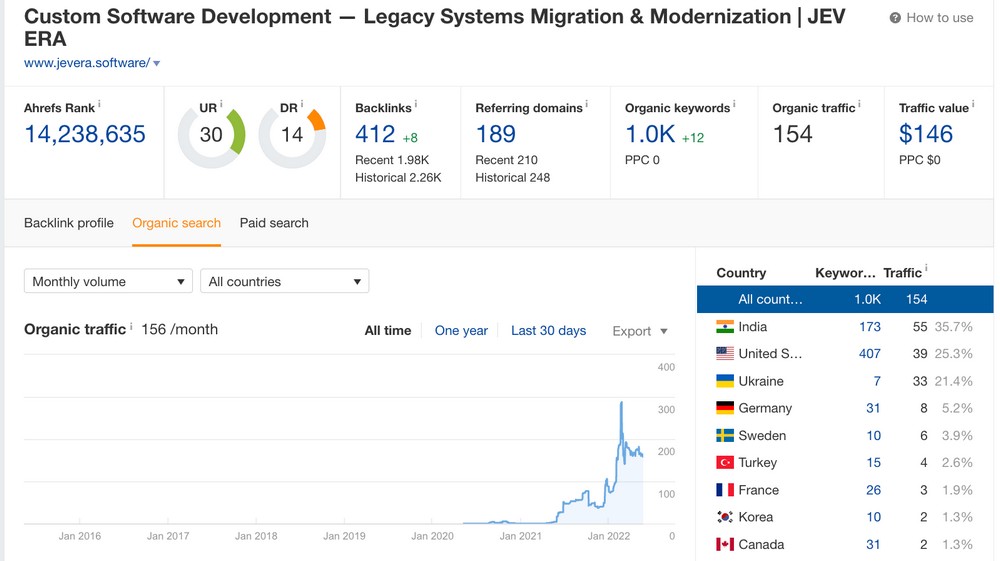The width and height of the screenshot is (1000, 561).
Task: Open Turkey keywords count 15
Action: point(873,462)
